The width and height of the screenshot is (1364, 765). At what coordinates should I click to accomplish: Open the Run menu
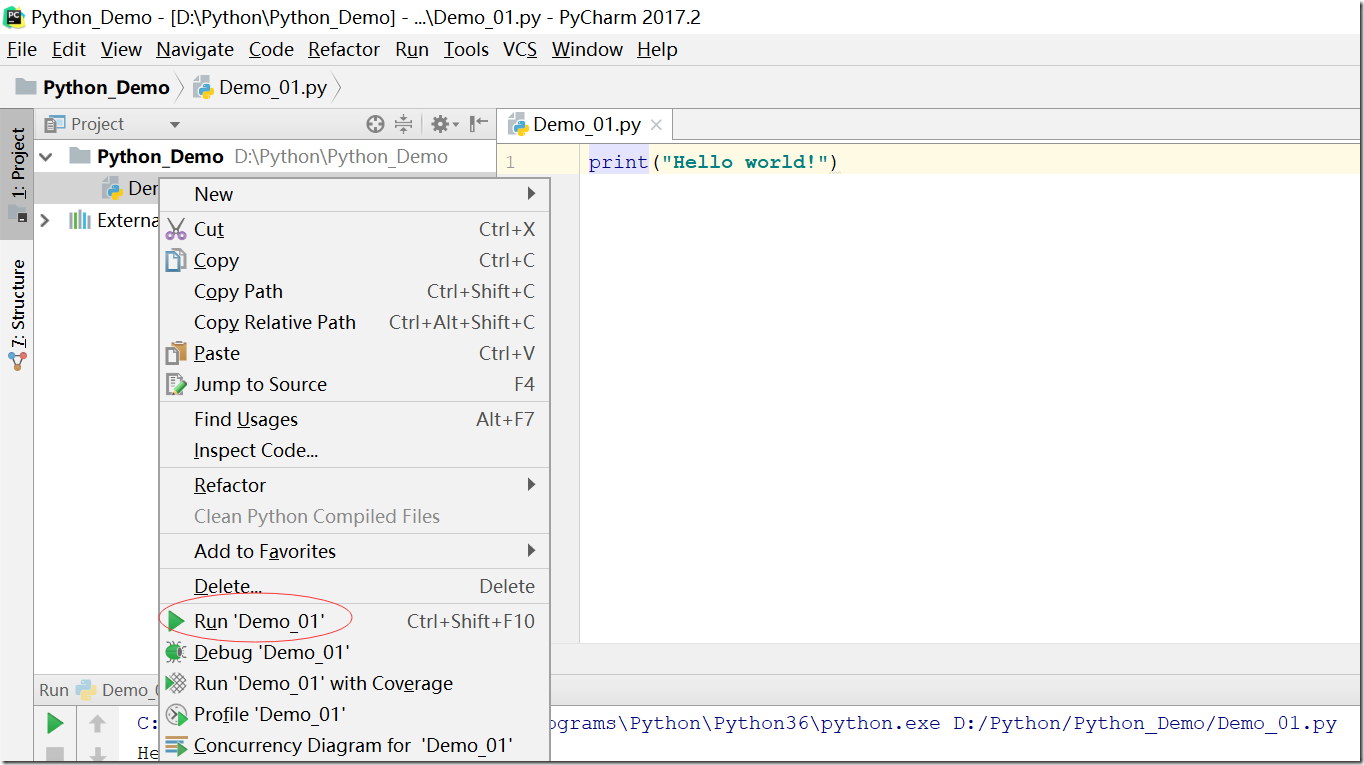[412, 49]
